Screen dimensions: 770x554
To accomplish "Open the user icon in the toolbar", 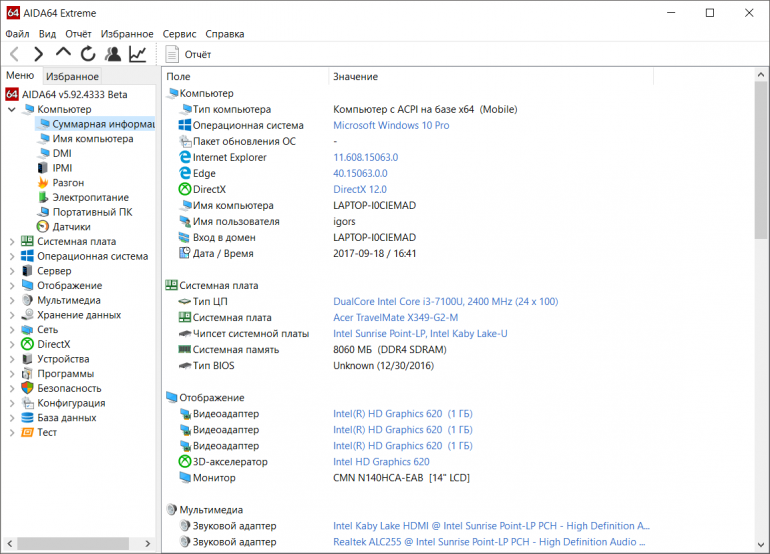I will click(x=113, y=54).
